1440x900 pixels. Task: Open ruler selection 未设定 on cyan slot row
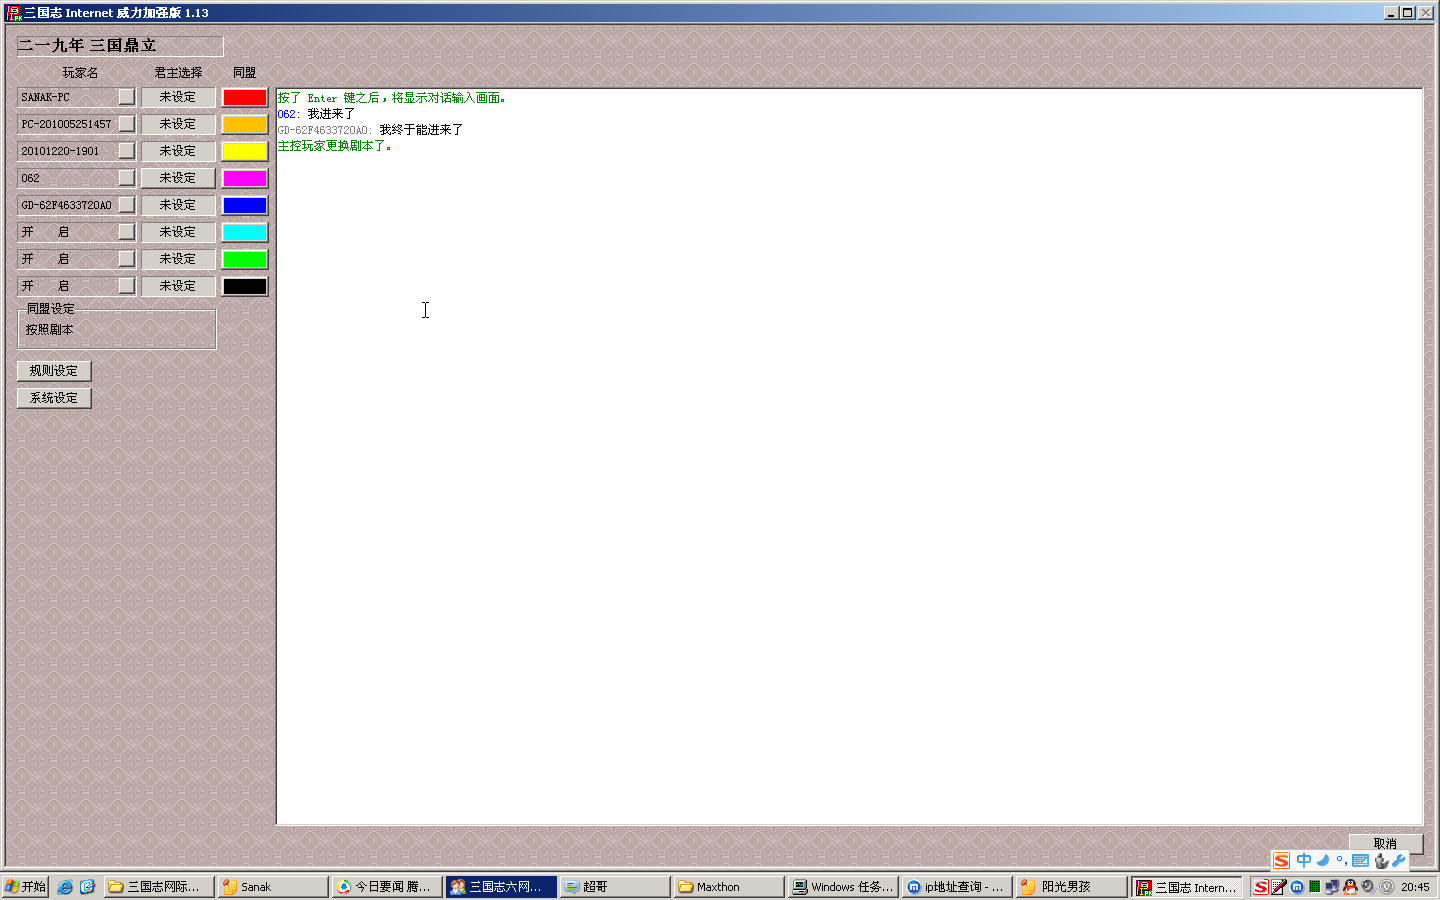[178, 232]
